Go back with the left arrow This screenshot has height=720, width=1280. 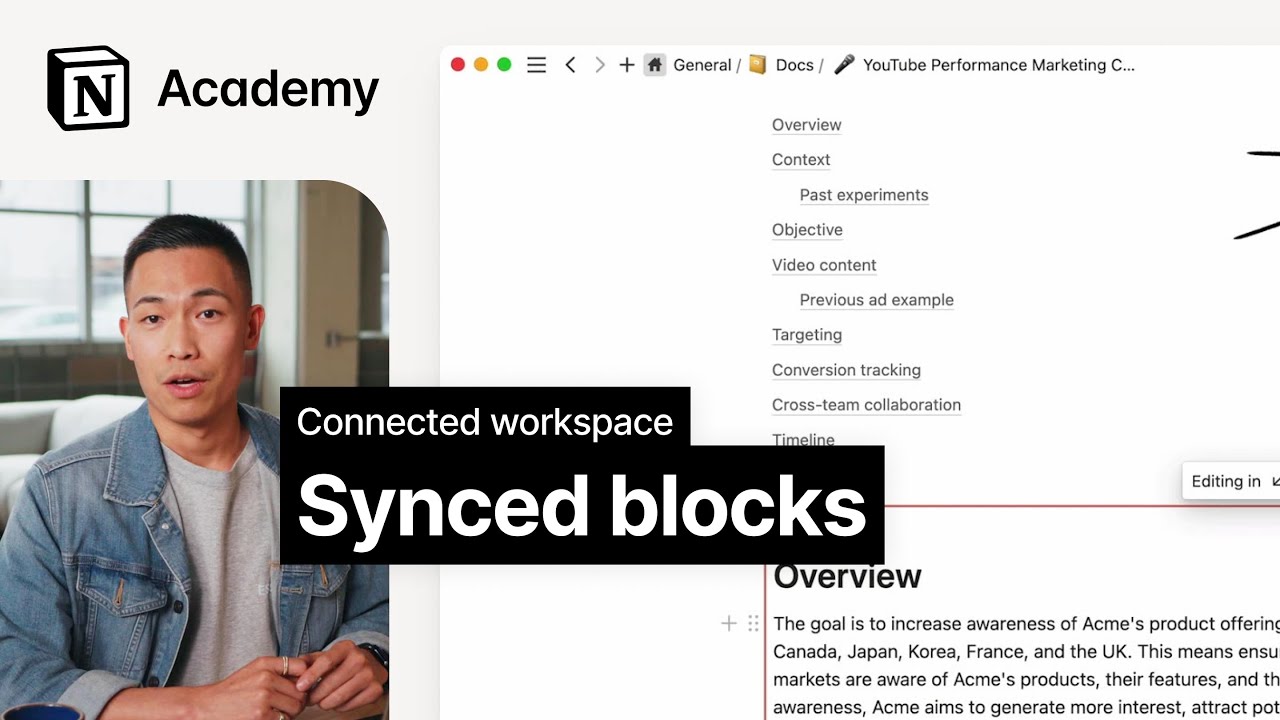570,65
